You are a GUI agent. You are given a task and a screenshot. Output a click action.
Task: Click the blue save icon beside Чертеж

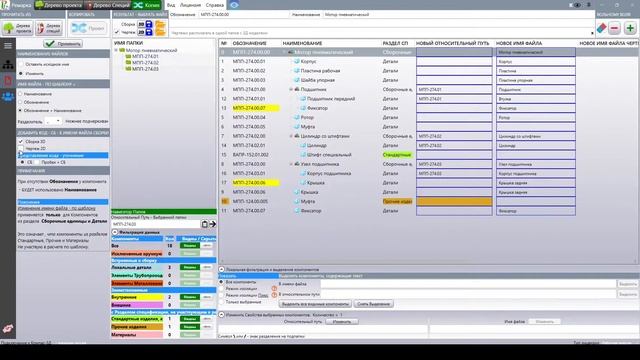[149, 32]
